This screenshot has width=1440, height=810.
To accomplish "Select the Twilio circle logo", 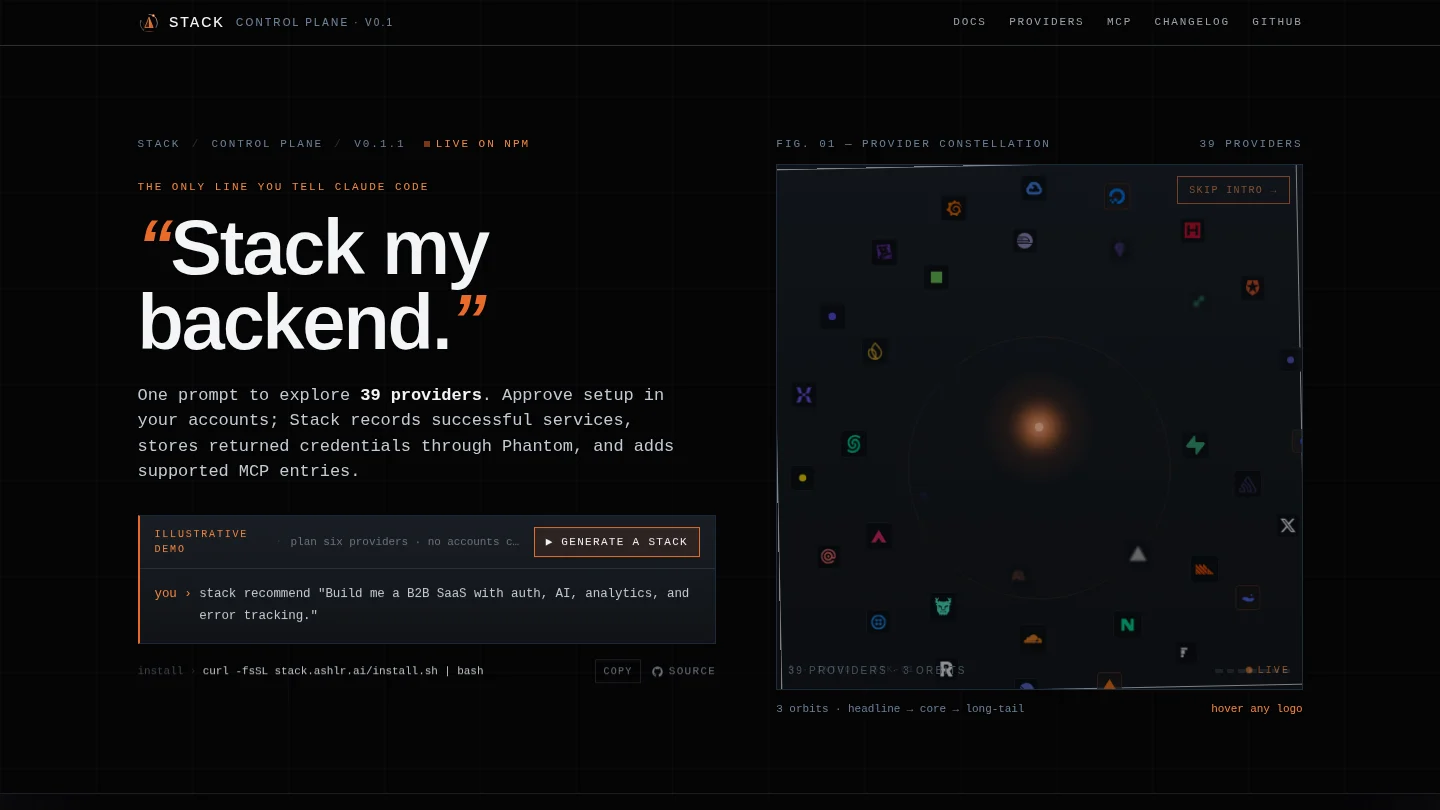I will point(878,622).
